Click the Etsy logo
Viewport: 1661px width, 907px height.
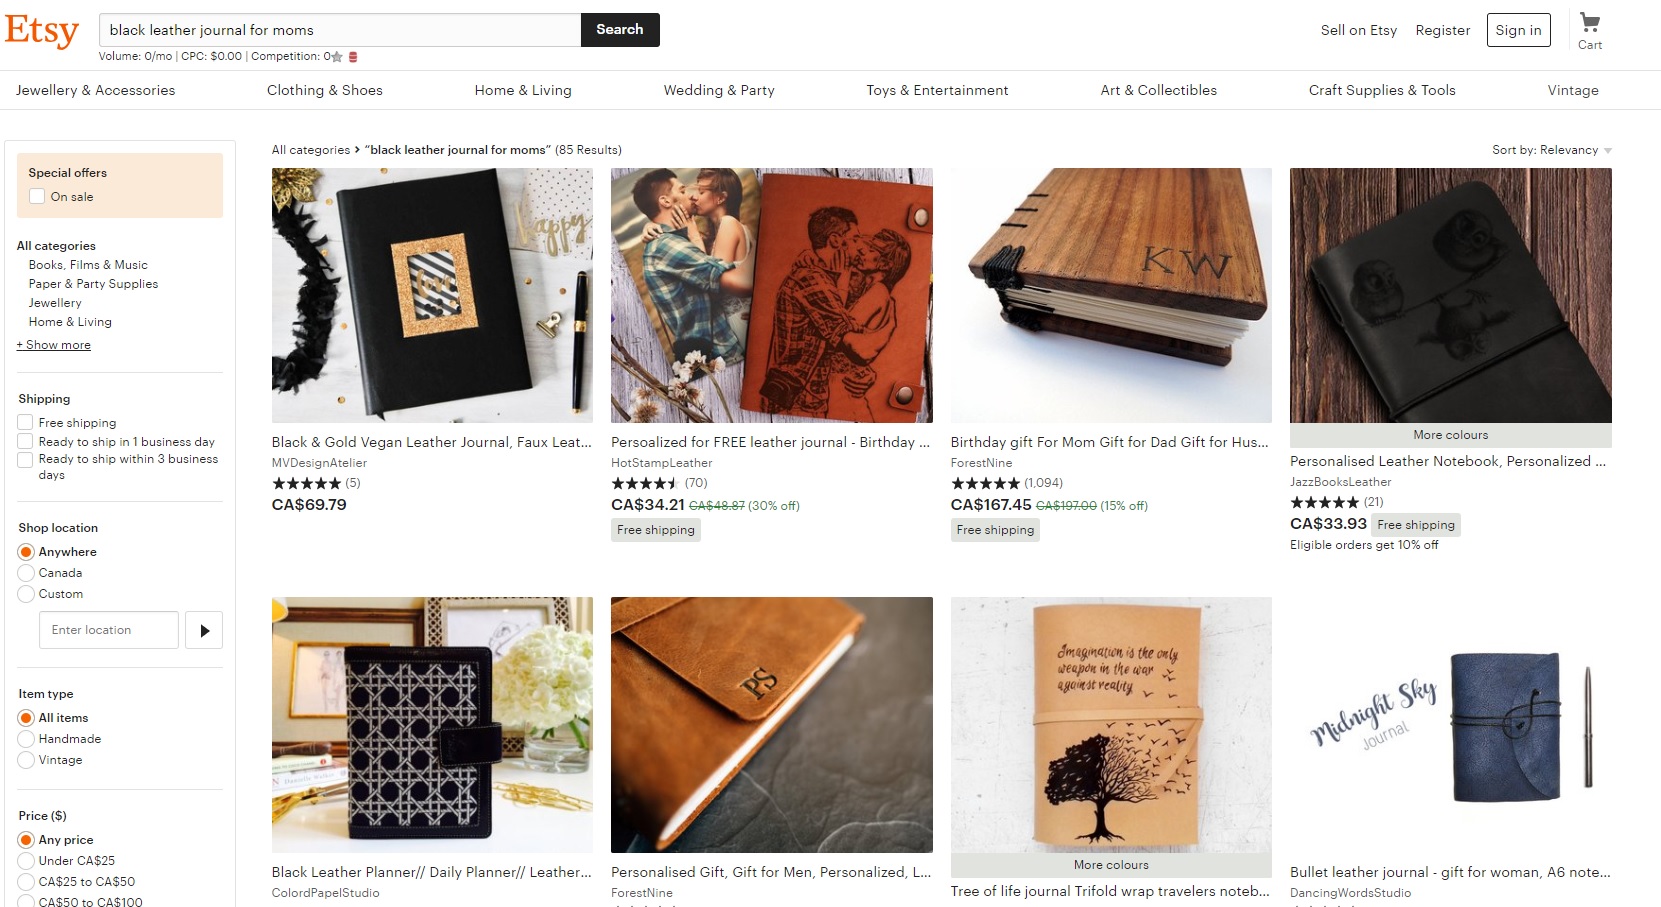[41, 31]
